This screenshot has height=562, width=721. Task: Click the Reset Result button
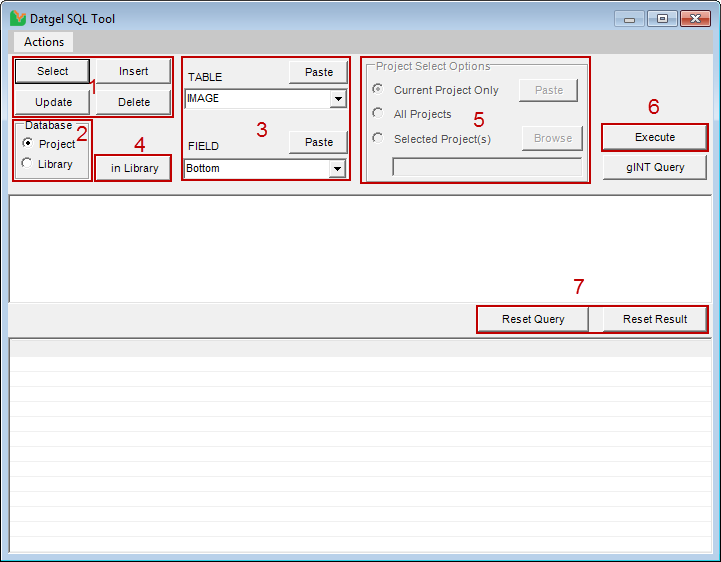click(x=654, y=319)
